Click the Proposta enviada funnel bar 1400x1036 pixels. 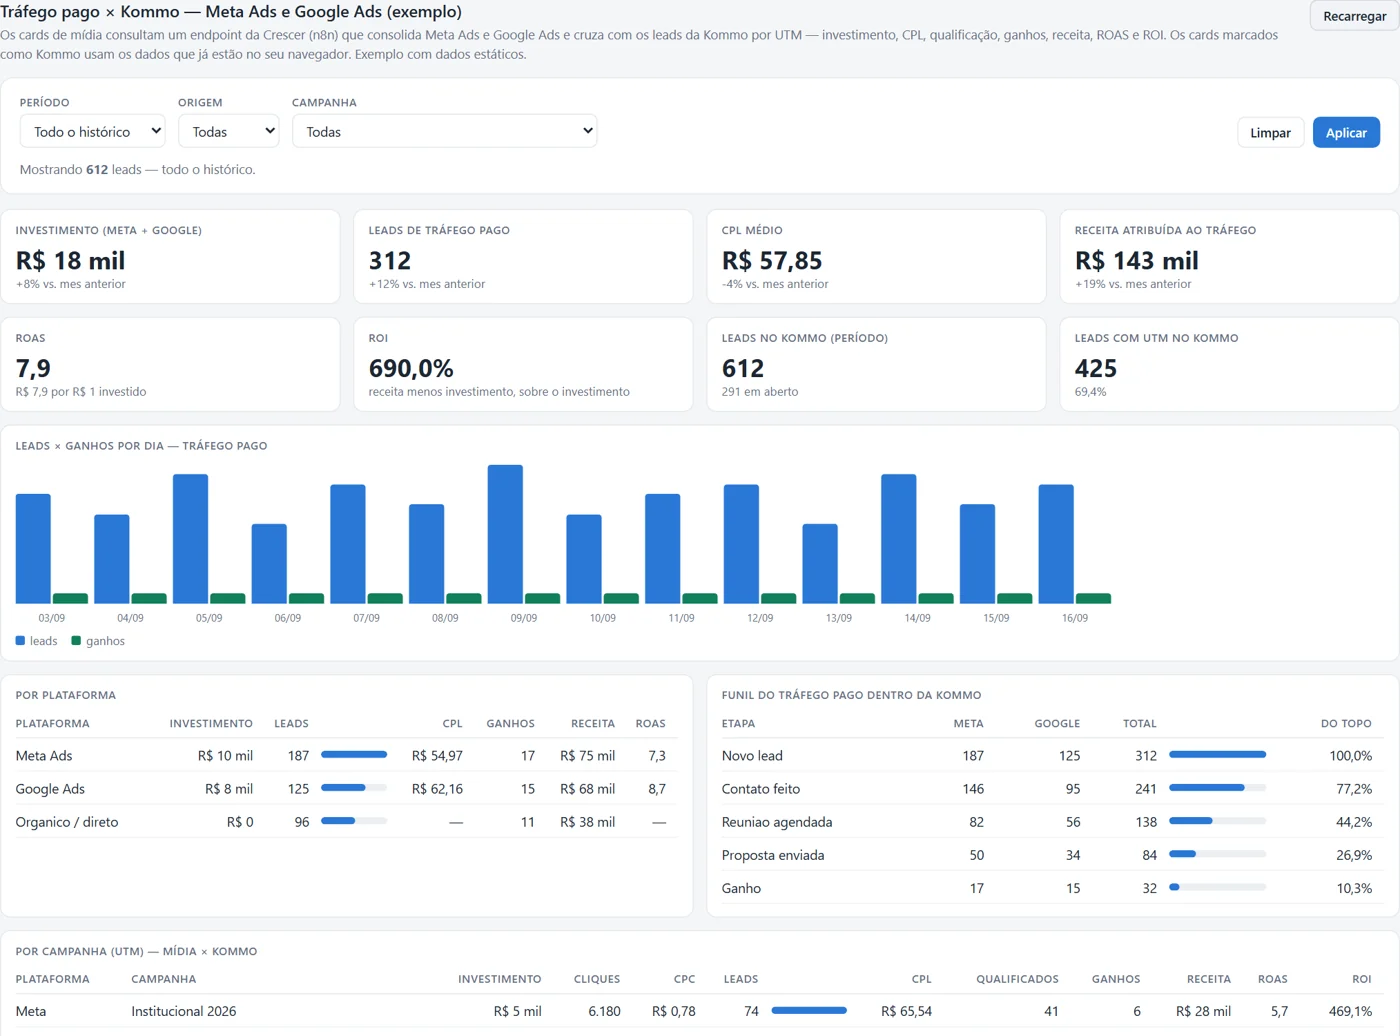coord(1217,854)
